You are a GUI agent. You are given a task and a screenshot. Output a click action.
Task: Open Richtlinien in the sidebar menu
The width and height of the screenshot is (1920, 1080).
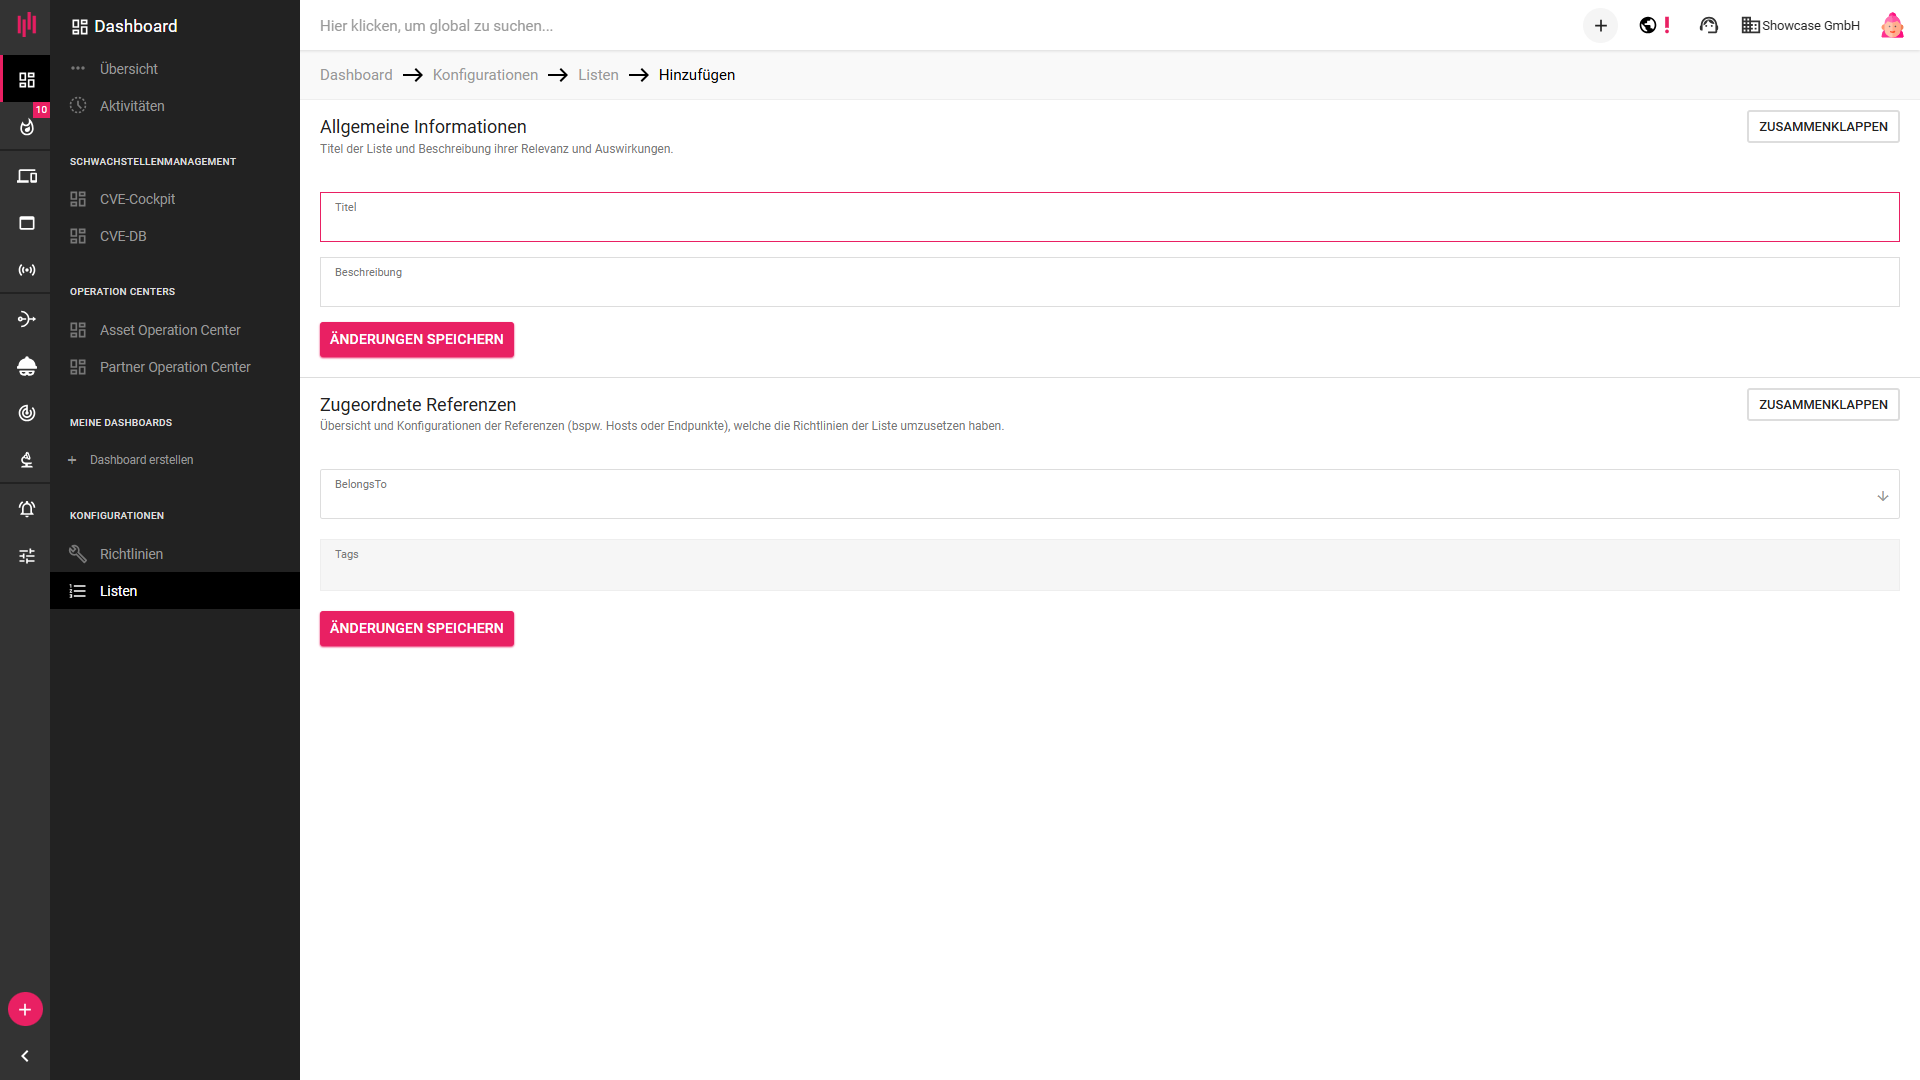pyautogui.click(x=131, y=554)
